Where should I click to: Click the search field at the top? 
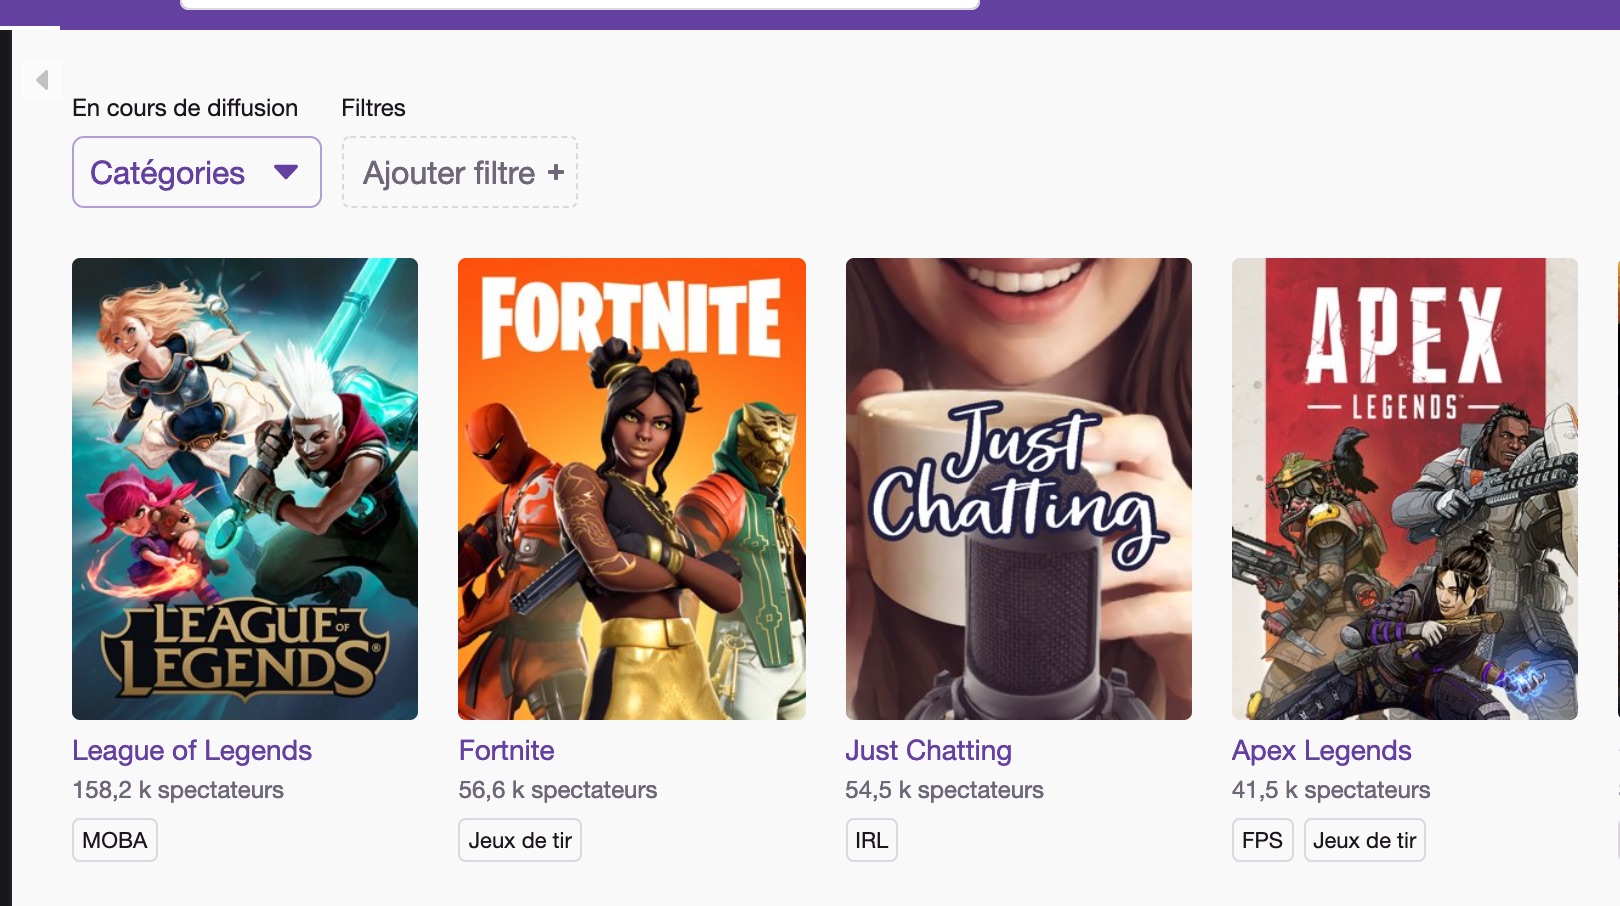[580, 4]
